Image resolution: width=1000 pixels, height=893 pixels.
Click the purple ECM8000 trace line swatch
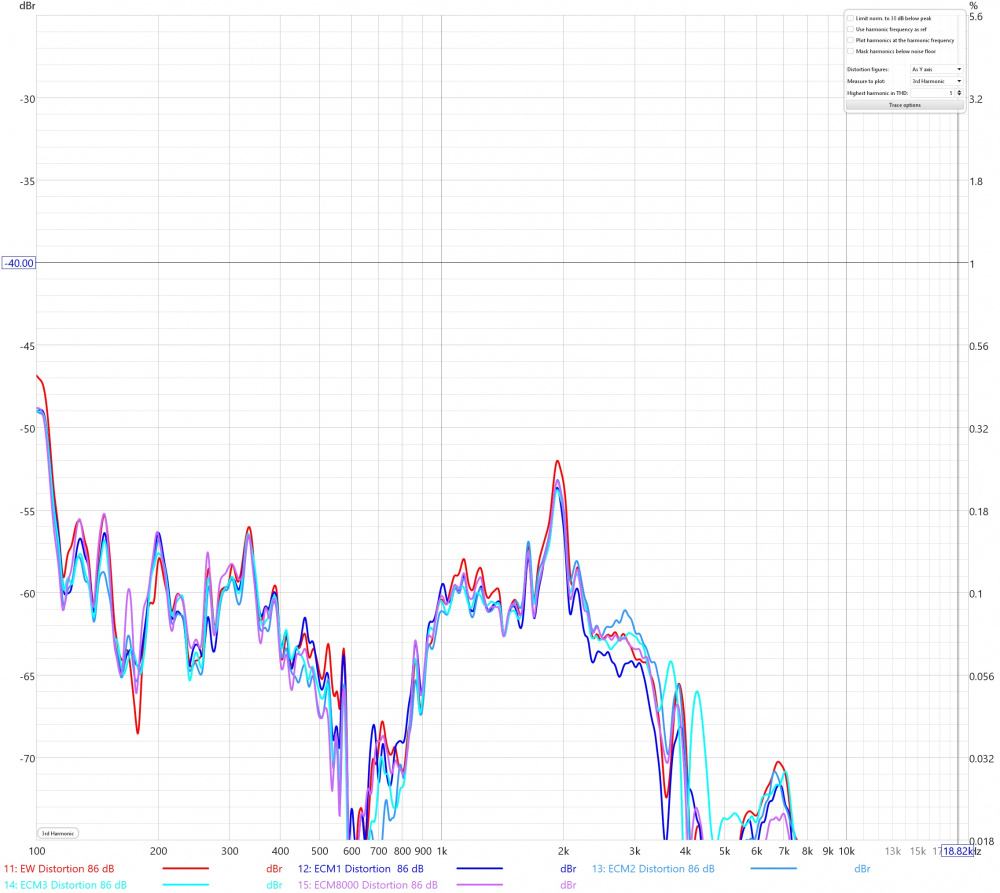pyautogui.click(x=480, y=885)
